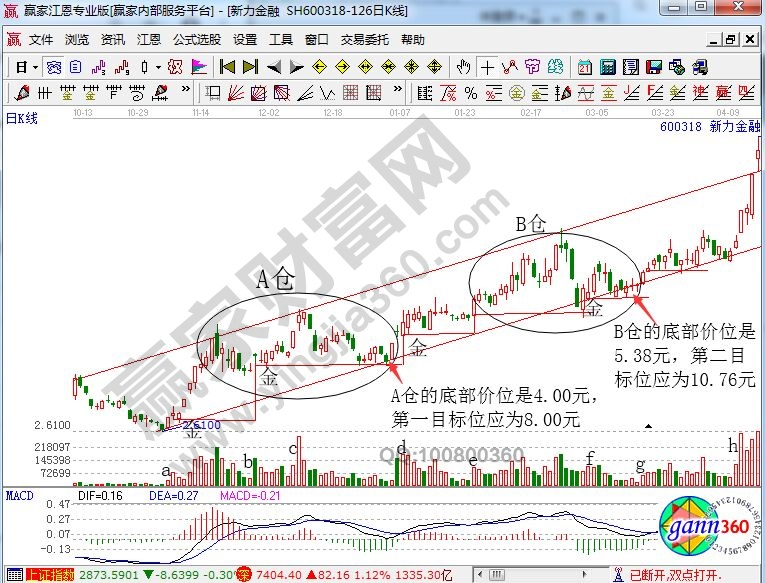Click the green 绝 icon
Screen dimensions: 765x583
click(556, 67)
